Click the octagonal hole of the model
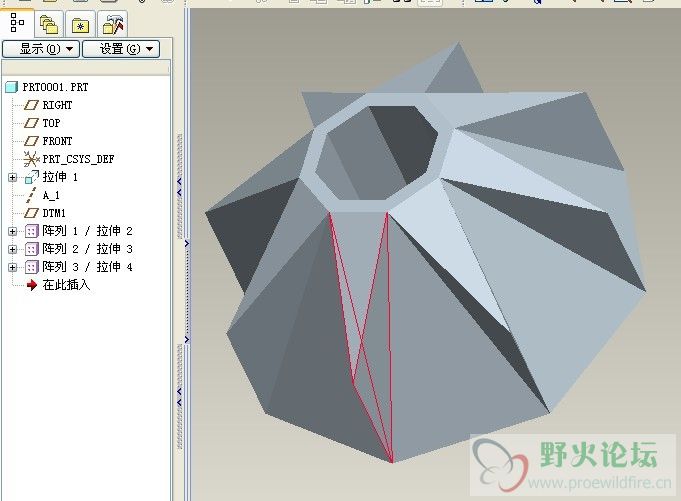Image resolution: width=681 pixels, height=501 pixels. click(x=377, y=153)
